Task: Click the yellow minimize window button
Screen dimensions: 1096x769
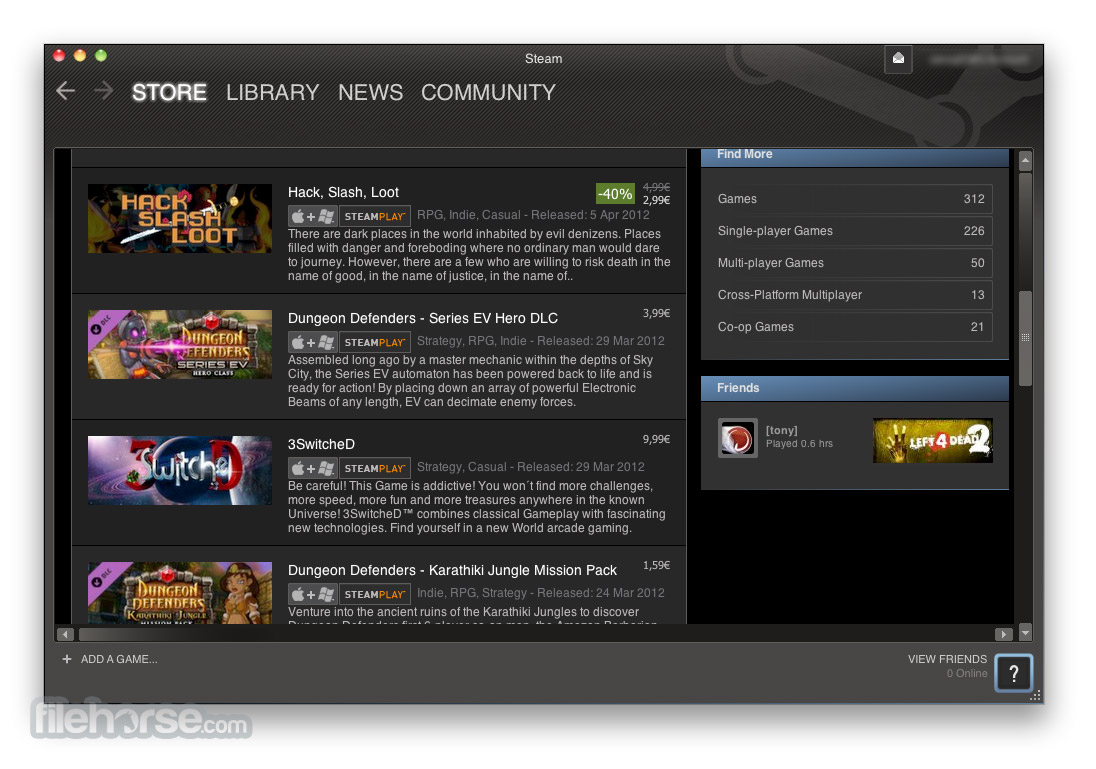Action: pyautogui.click(x=80, y=55)
